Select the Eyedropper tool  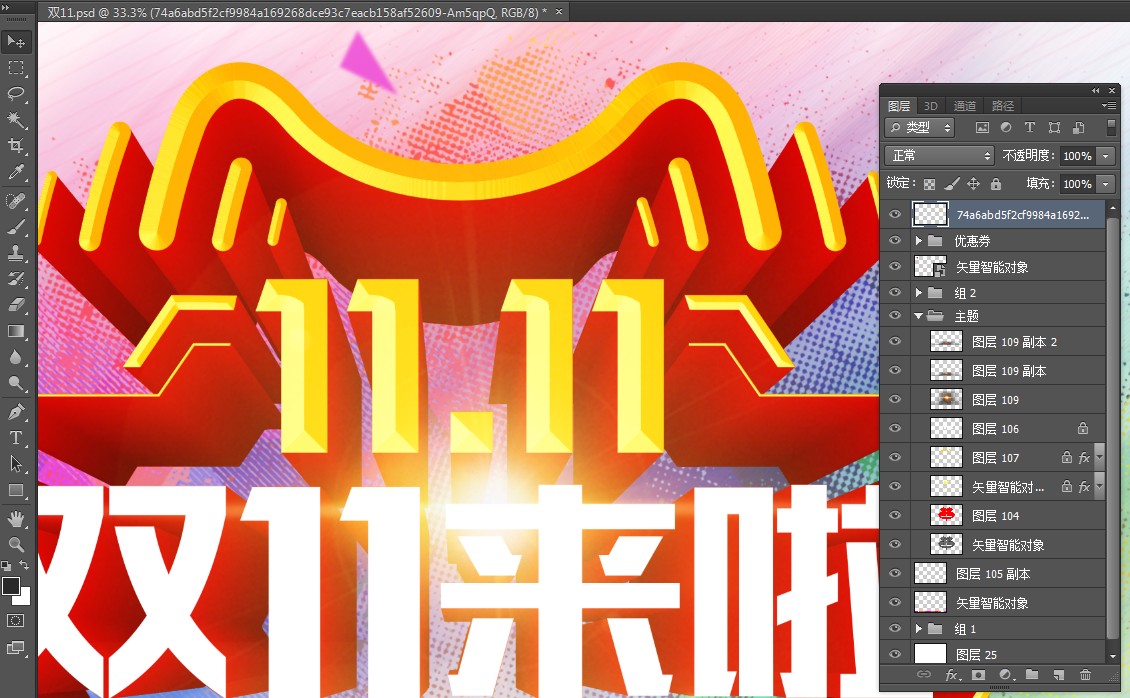click(16, 172)
